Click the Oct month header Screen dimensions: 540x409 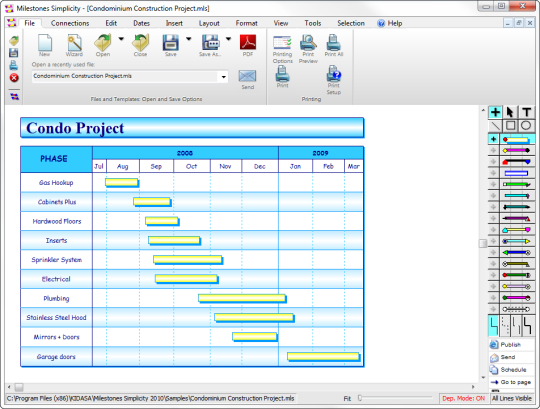coord(192,166)
